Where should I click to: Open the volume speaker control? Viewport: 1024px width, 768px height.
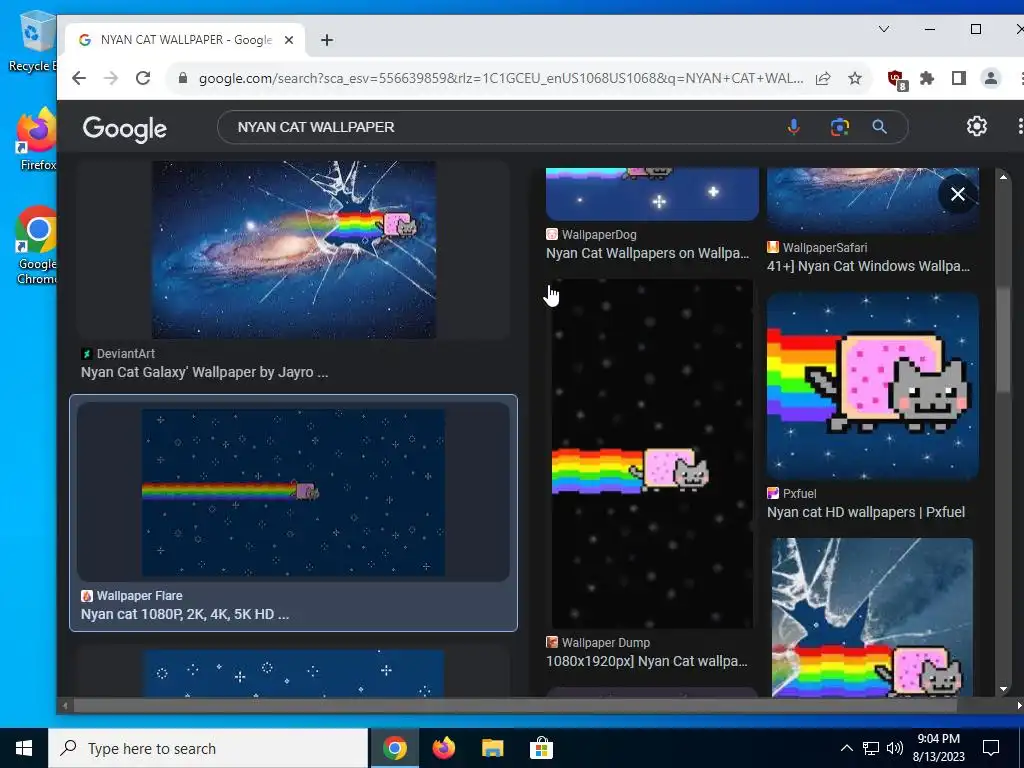tap(895, 748)
